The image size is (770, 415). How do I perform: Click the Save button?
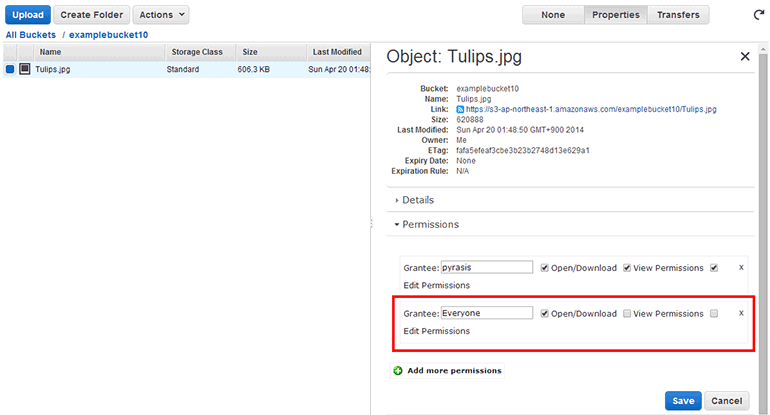point(683,401)
